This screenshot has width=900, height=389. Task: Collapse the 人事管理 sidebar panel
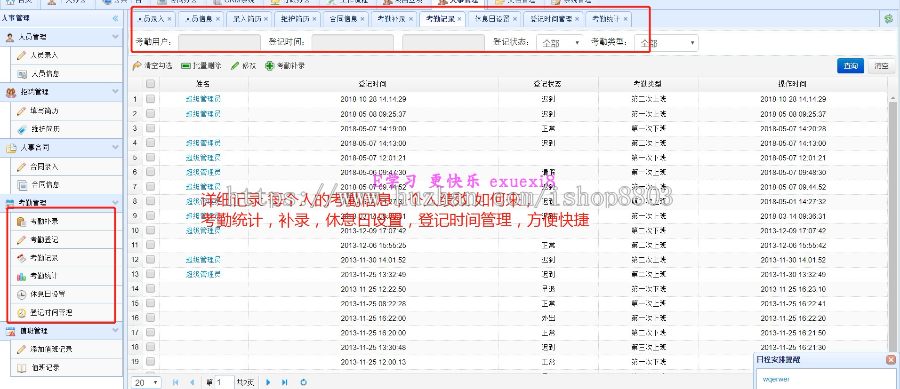(115, 18)
